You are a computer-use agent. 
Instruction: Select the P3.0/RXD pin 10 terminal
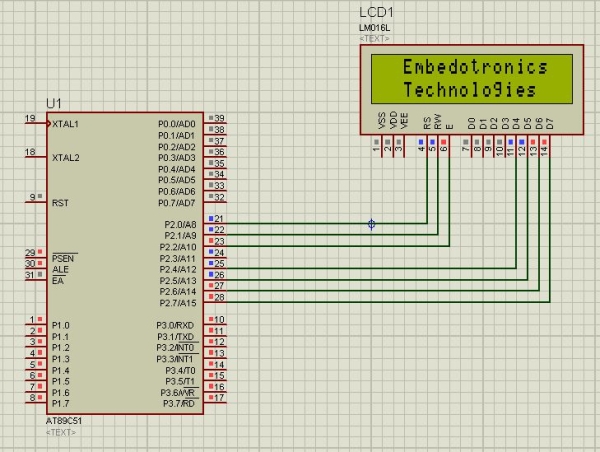(215, 323)
